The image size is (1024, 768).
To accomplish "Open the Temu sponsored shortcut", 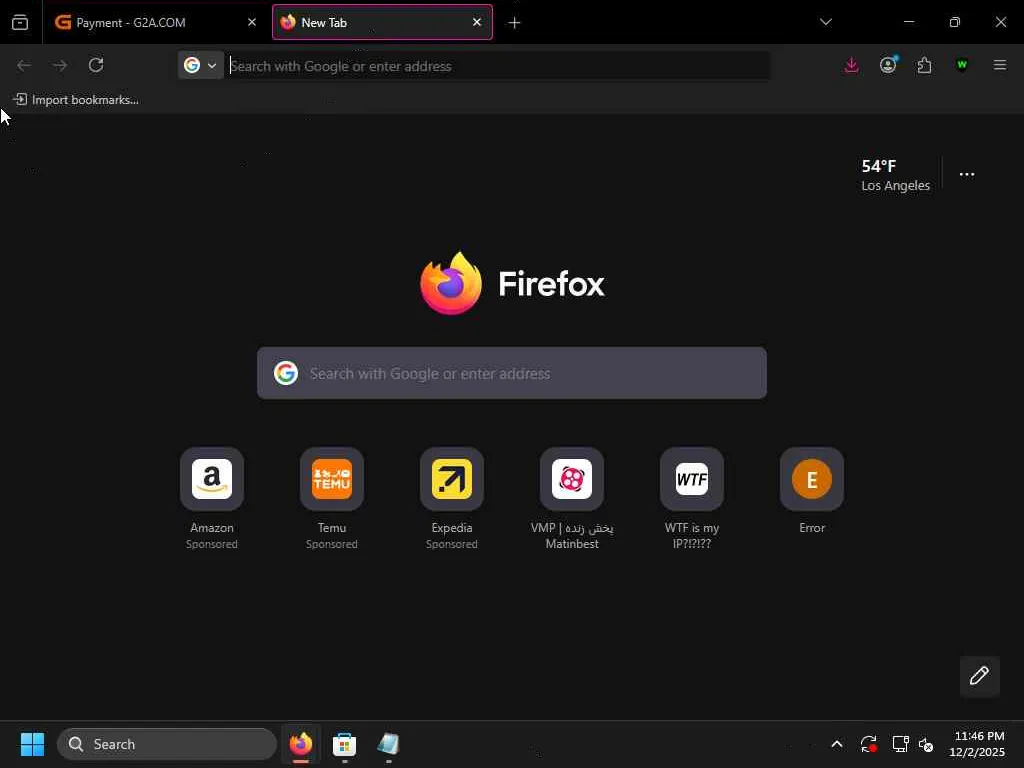I will (x=332, y=499).
